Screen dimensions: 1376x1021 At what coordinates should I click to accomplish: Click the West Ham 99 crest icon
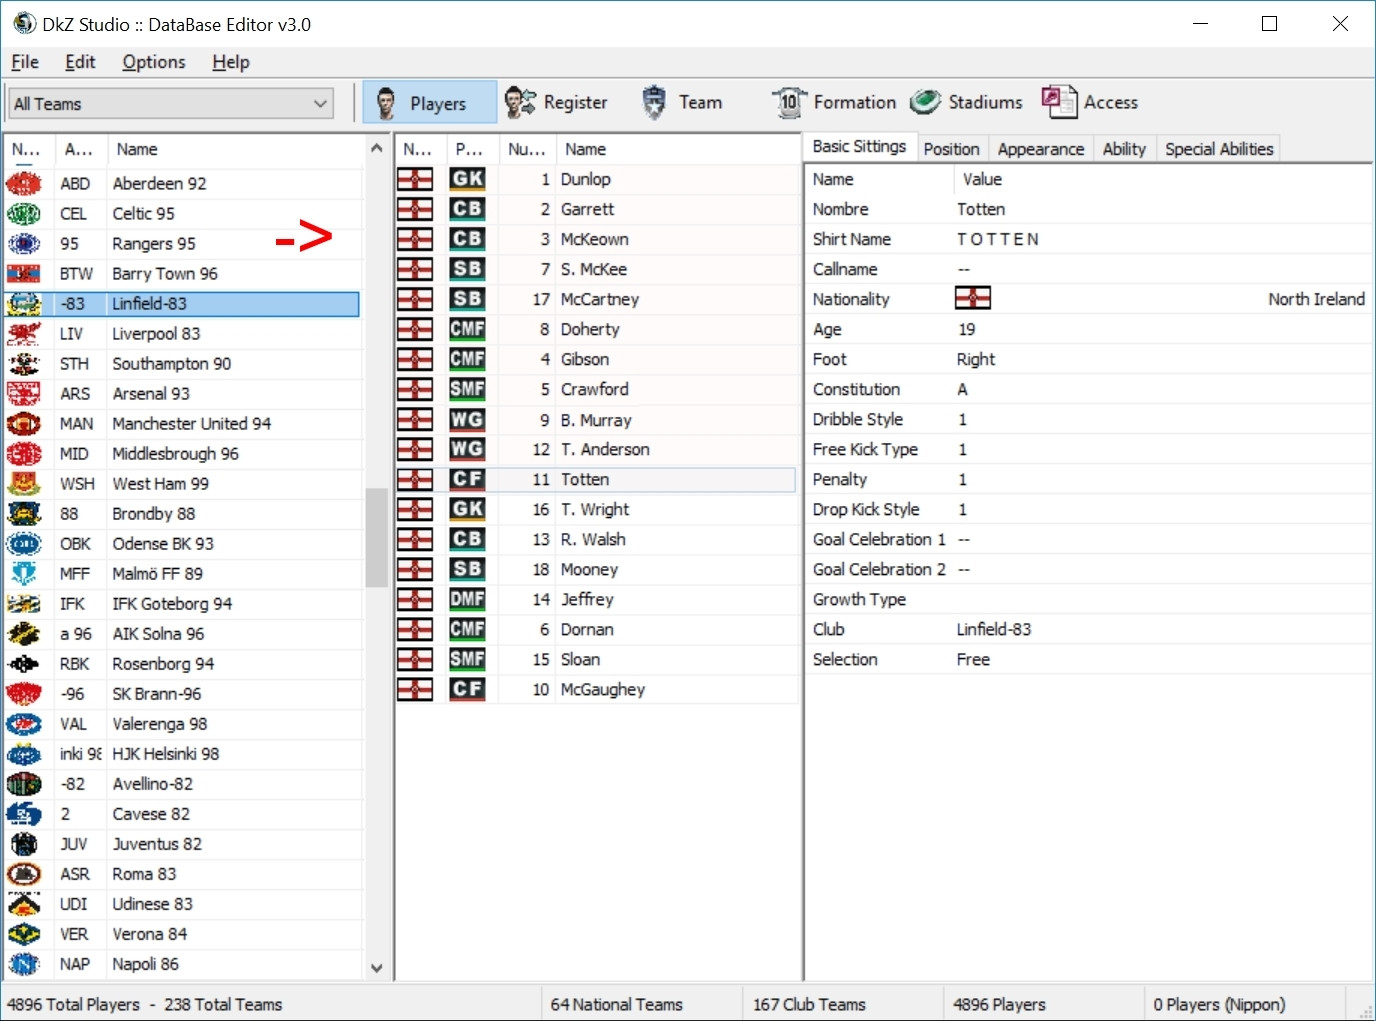pos(24,484)
